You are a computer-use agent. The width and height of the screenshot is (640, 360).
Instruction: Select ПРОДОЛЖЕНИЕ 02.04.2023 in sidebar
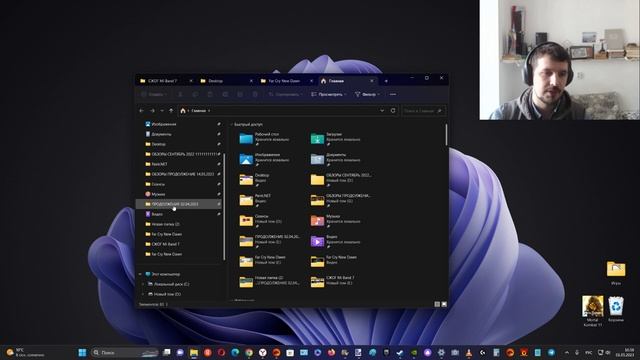click(x=179, y=204)
